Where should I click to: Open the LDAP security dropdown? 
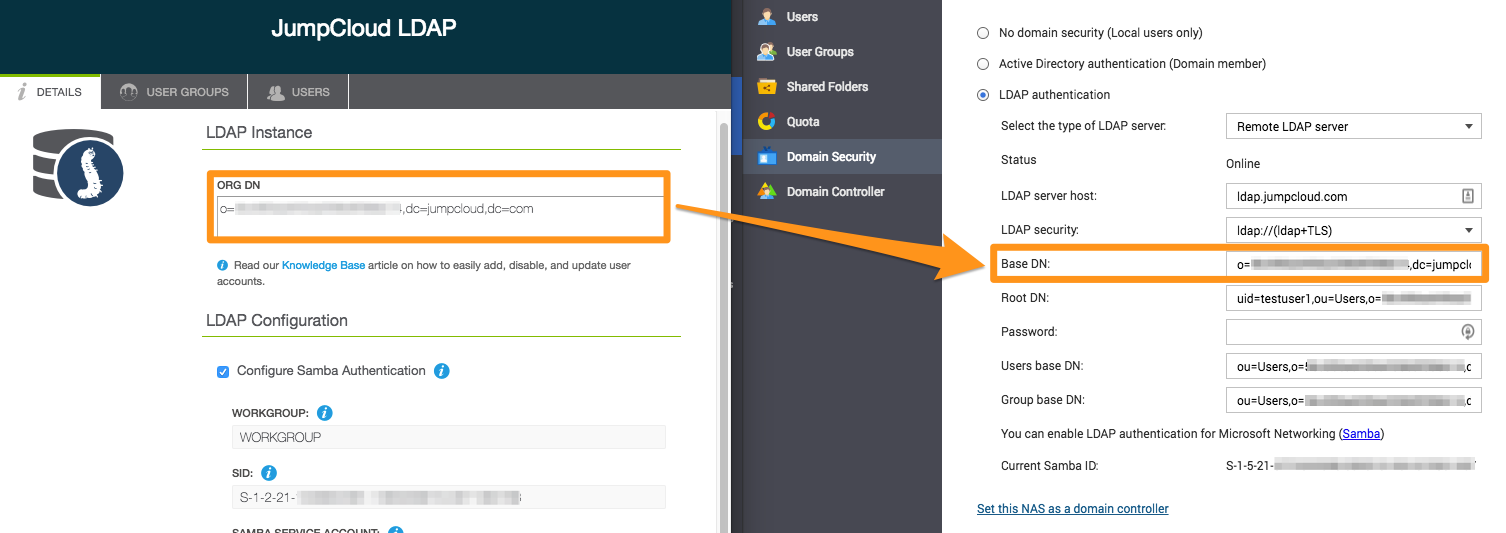[x=1353, y=230]
